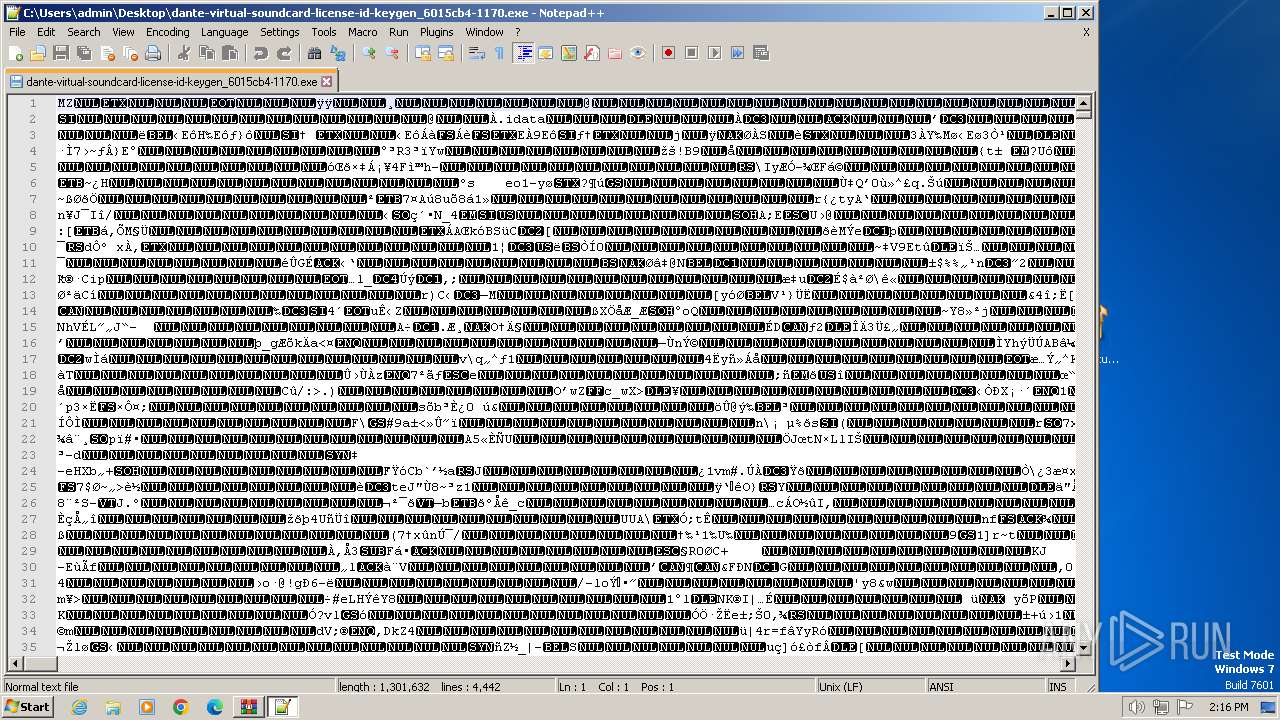Toggle synchronize vertical scrolling icon
The height and width of the screenshot is (720, 1280).
423,53
